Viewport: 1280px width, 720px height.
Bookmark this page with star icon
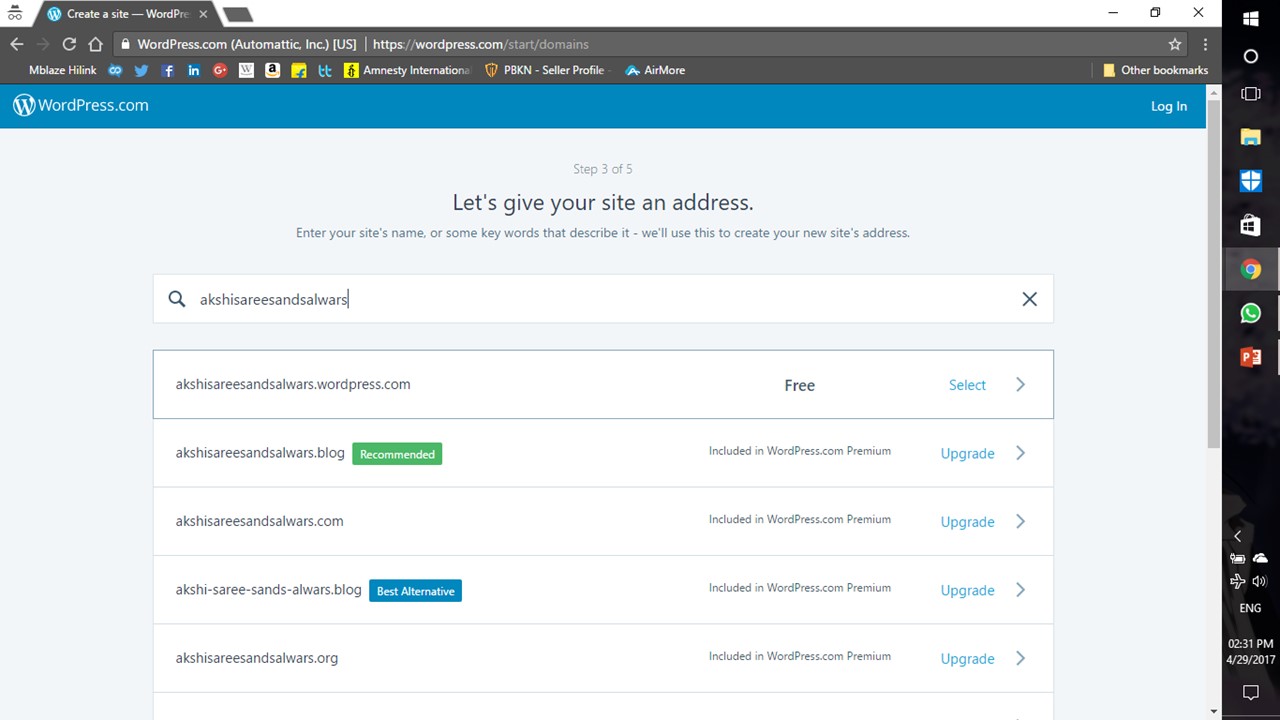[x=1175, y=44]
